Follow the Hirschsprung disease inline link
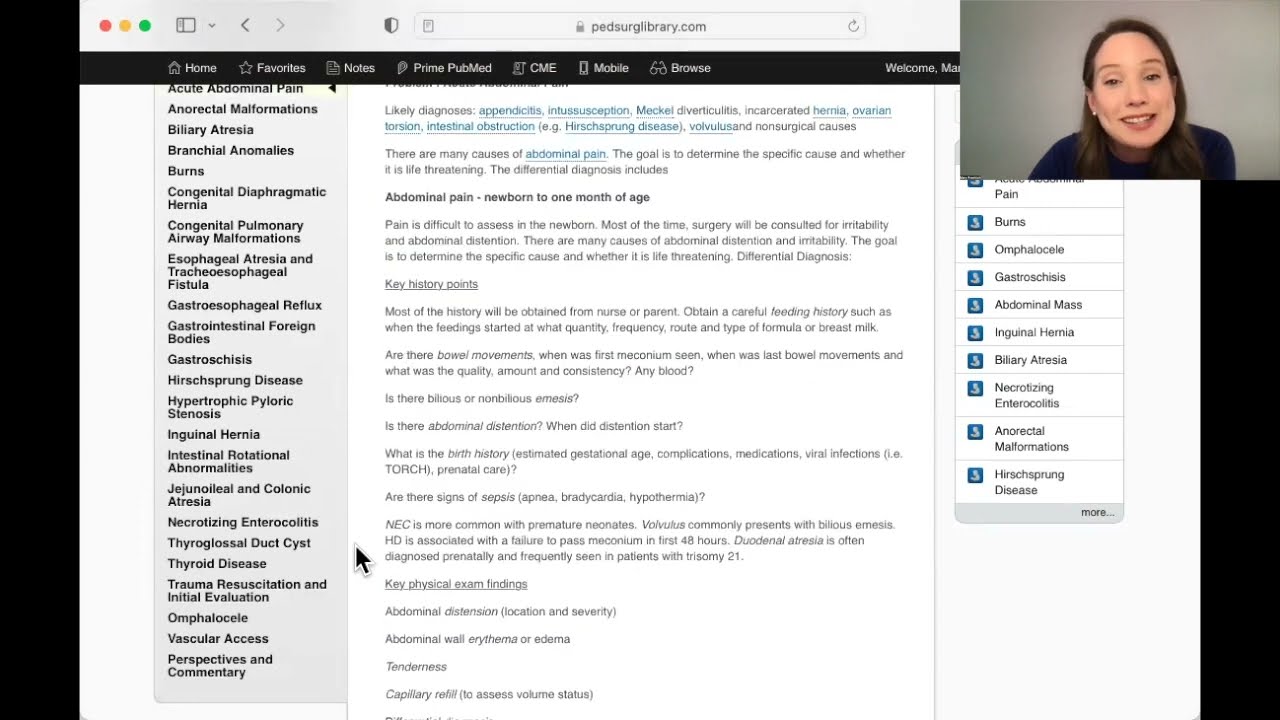 622,127
